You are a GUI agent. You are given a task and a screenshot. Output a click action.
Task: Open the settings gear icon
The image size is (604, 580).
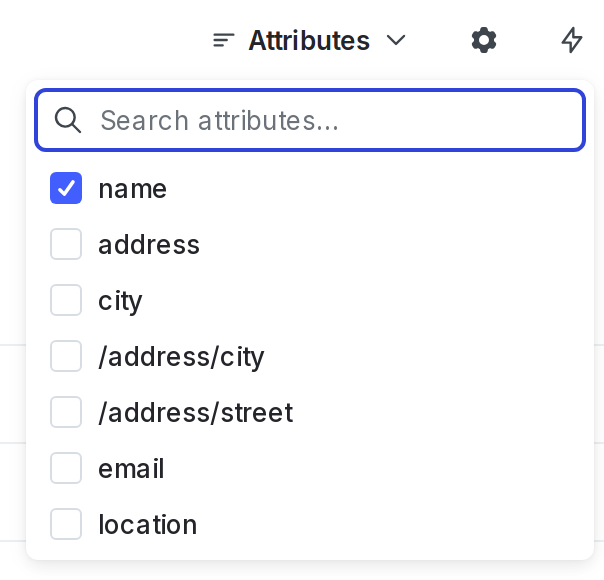pos(484,41)
